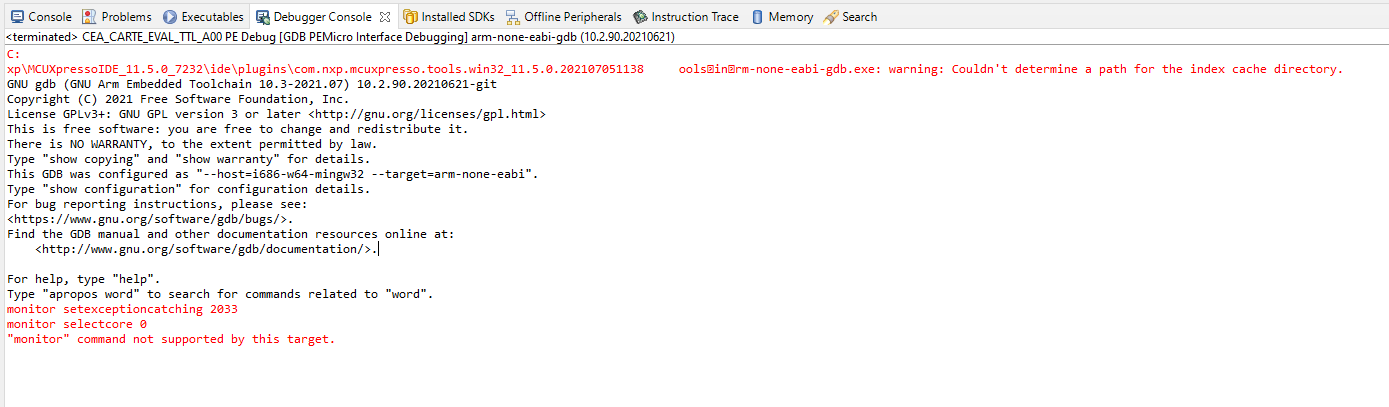The height and width of the screenshot is (407, 1389).
Task: Click the Offline Peripherals icon
Action: 513,17
